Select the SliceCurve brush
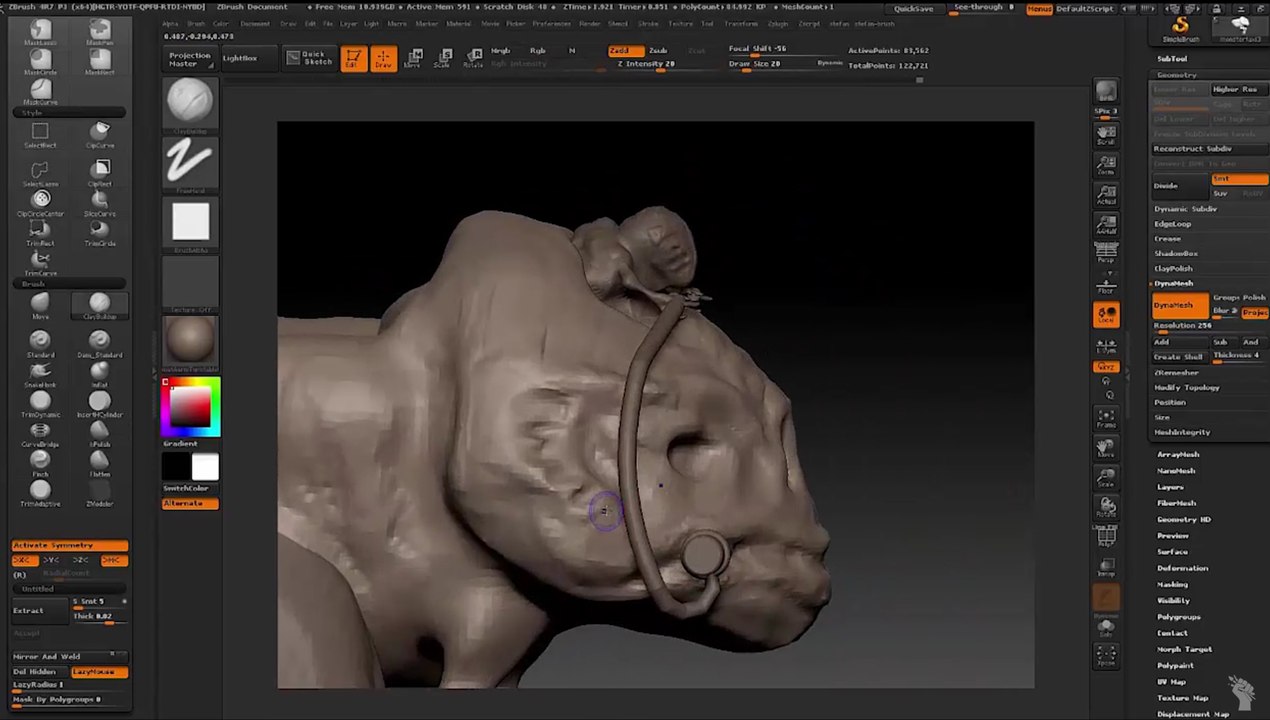 (x=100, y=203)
